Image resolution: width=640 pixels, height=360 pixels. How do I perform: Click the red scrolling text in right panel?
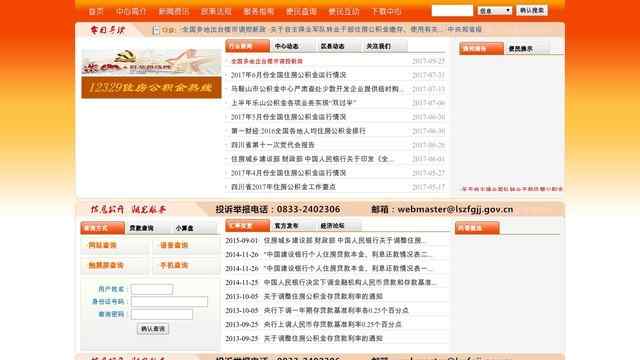512,189
